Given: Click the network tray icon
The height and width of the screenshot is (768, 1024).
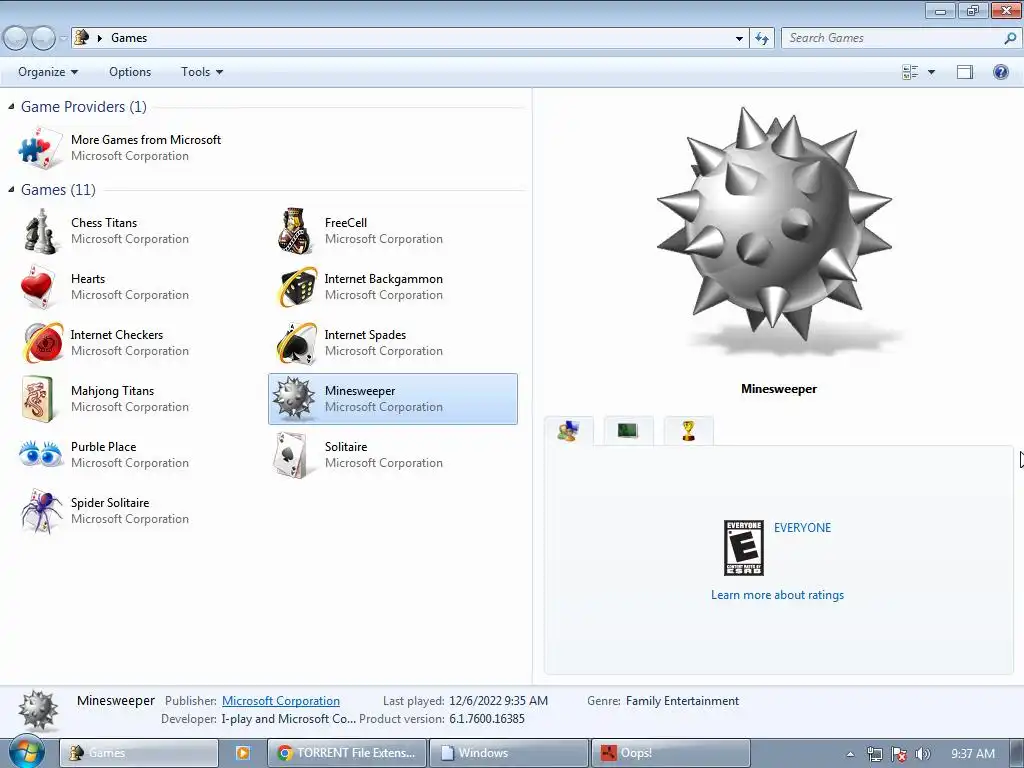Looking at the screenshot, I should (x=874, y=754).
